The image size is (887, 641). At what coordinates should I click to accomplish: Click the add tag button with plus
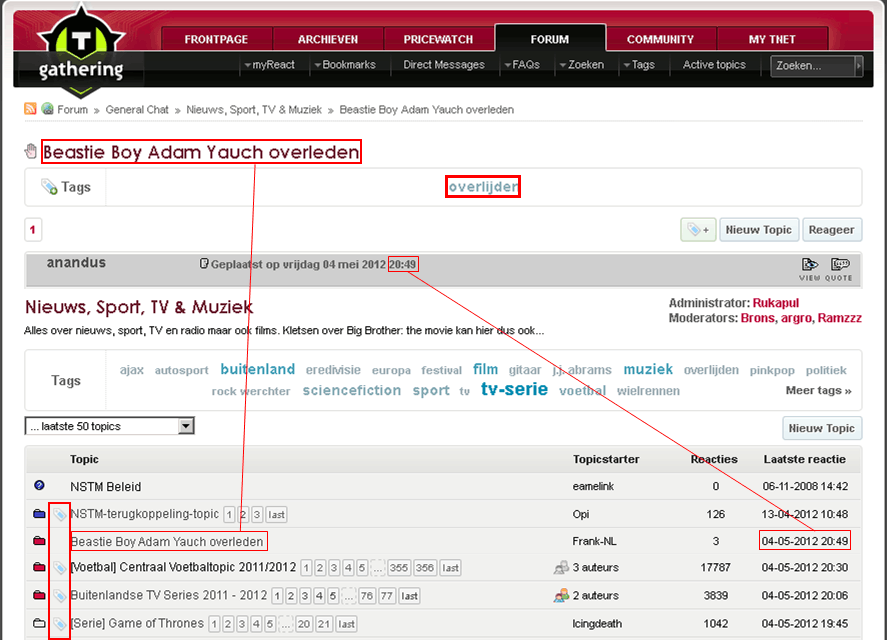click(698, 230)
